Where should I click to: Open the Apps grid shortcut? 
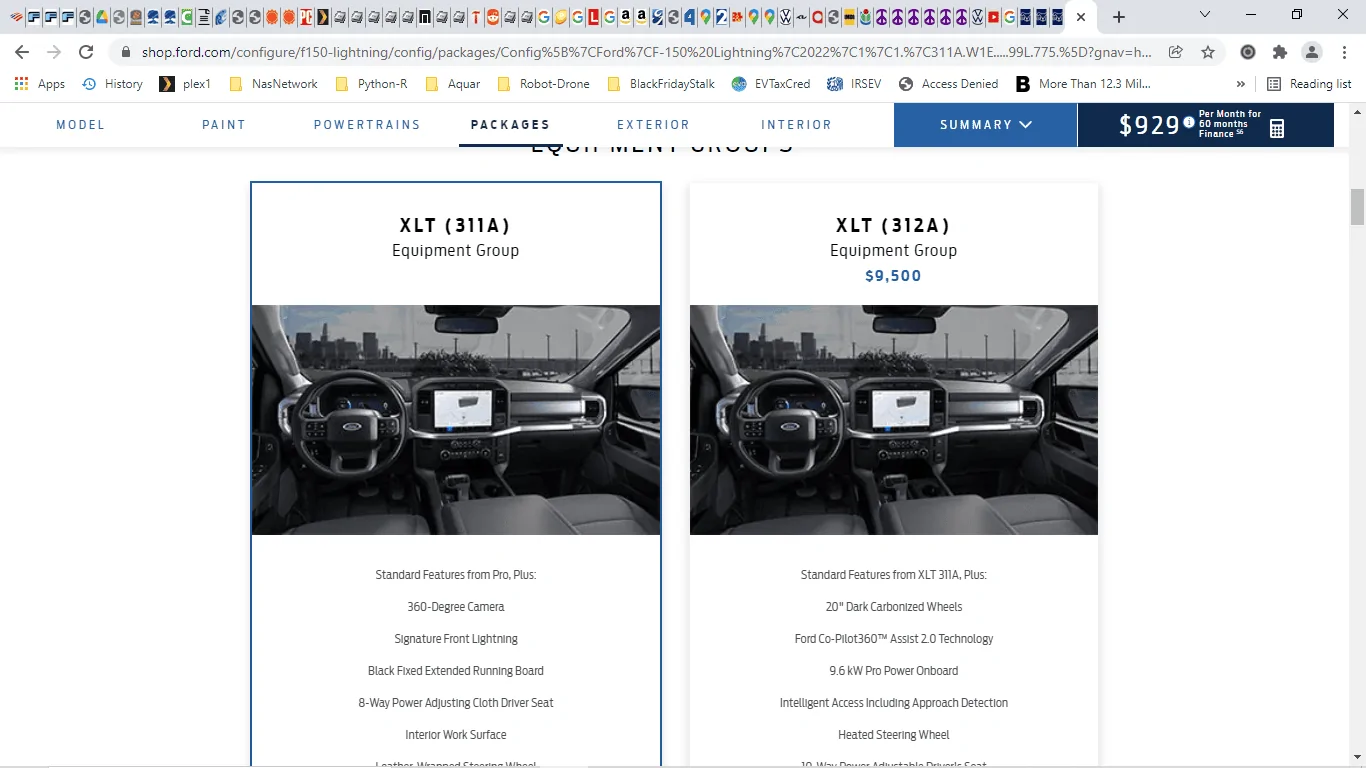click(40, 84)
